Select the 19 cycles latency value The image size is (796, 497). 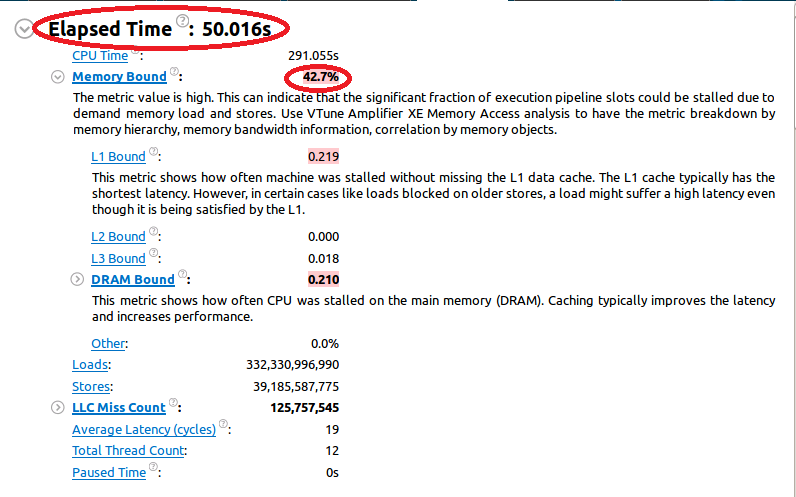(332, 429)
